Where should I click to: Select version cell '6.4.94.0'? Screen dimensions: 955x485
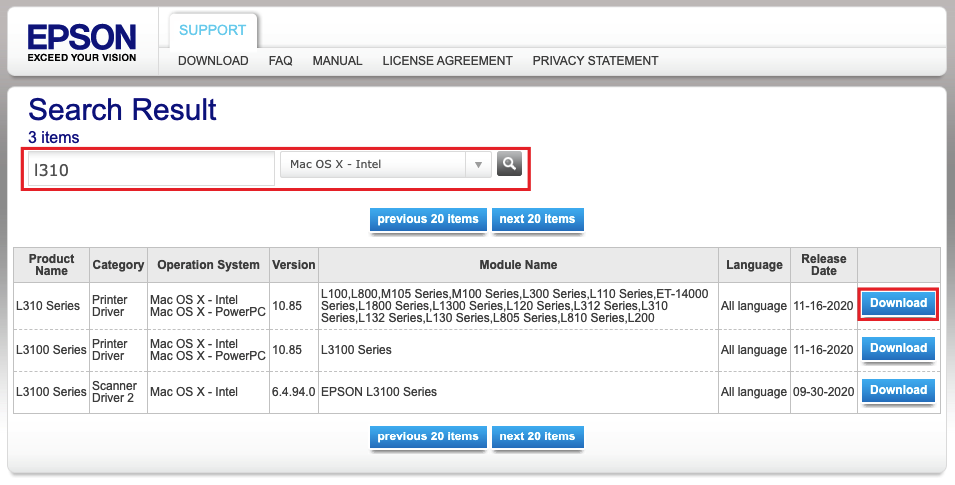294,392
